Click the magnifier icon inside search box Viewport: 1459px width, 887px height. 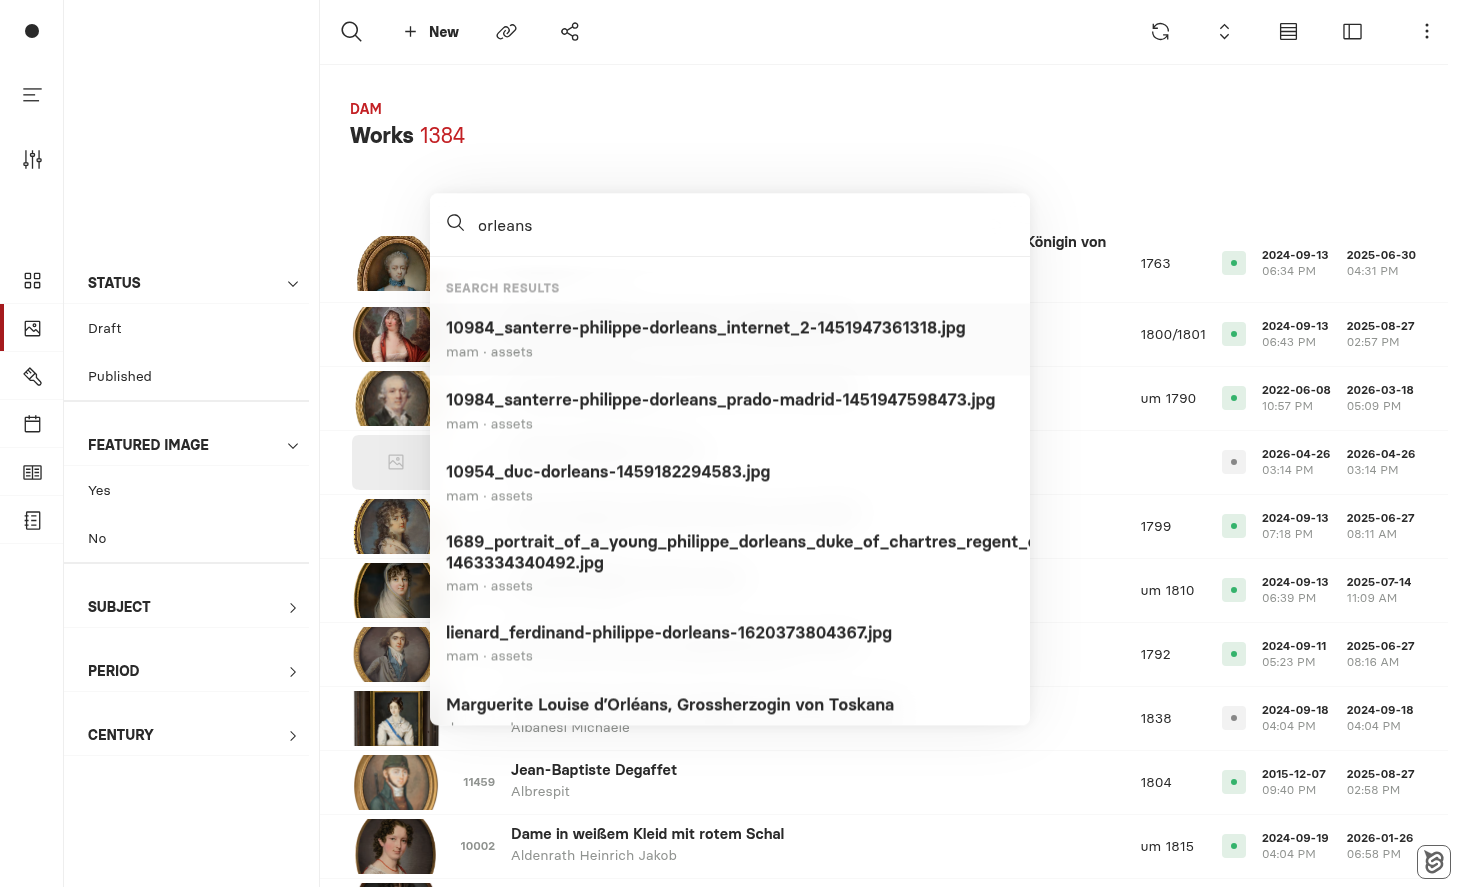pos(455,223)
